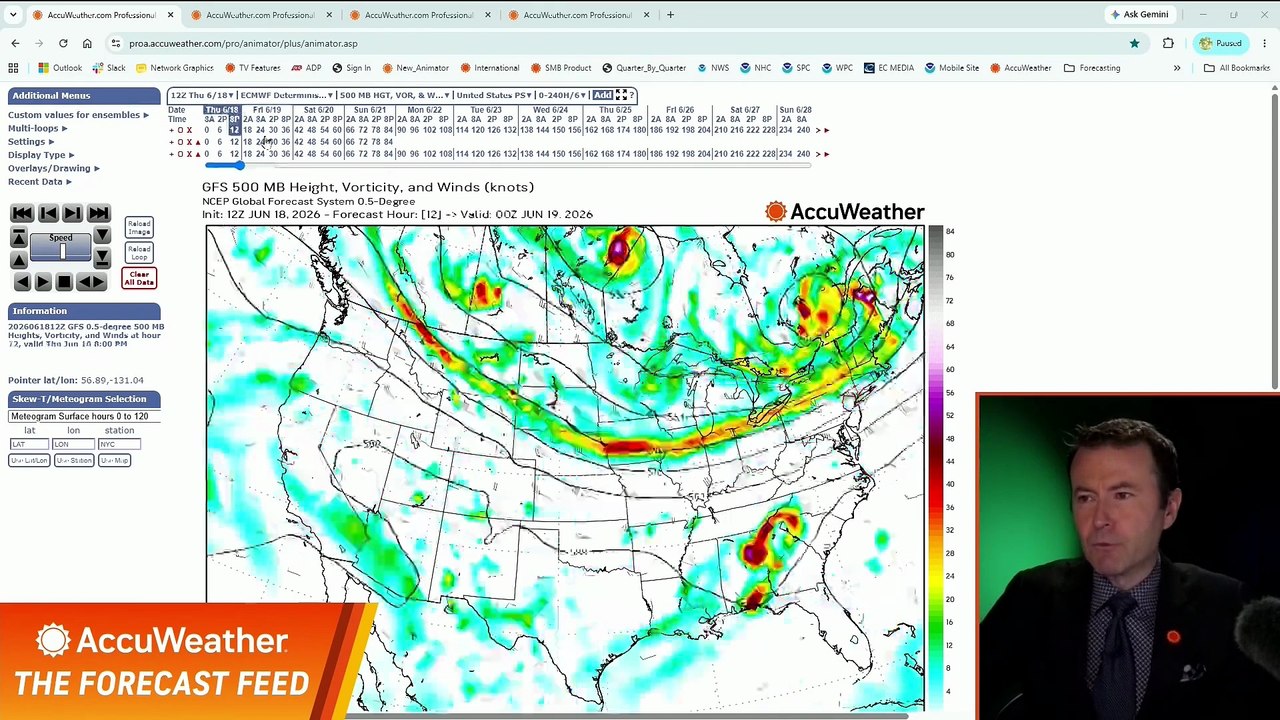Open the All Bookmarks folder
The width and height of the screenshot is (1280, 720).
click(x=1237, y=68)
